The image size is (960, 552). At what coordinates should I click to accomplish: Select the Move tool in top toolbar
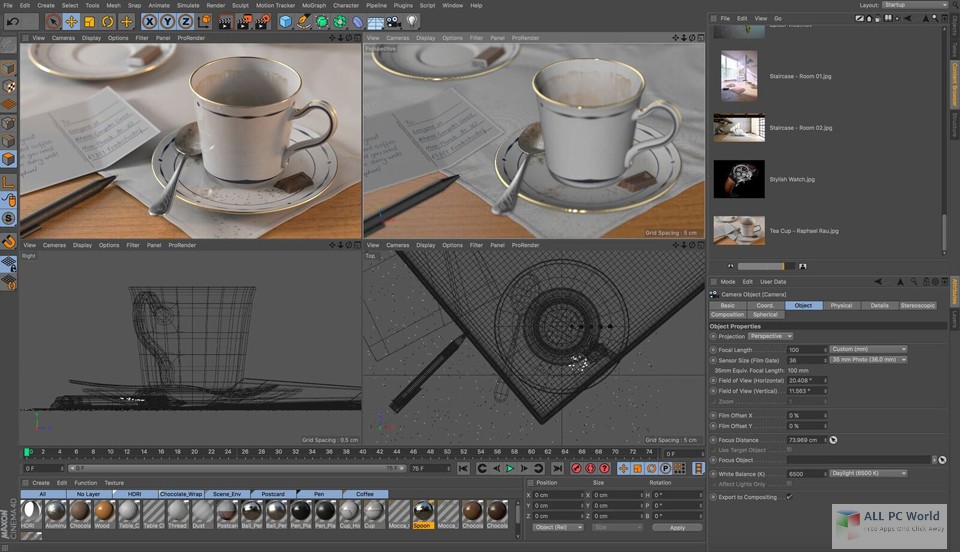coord(71,21)
